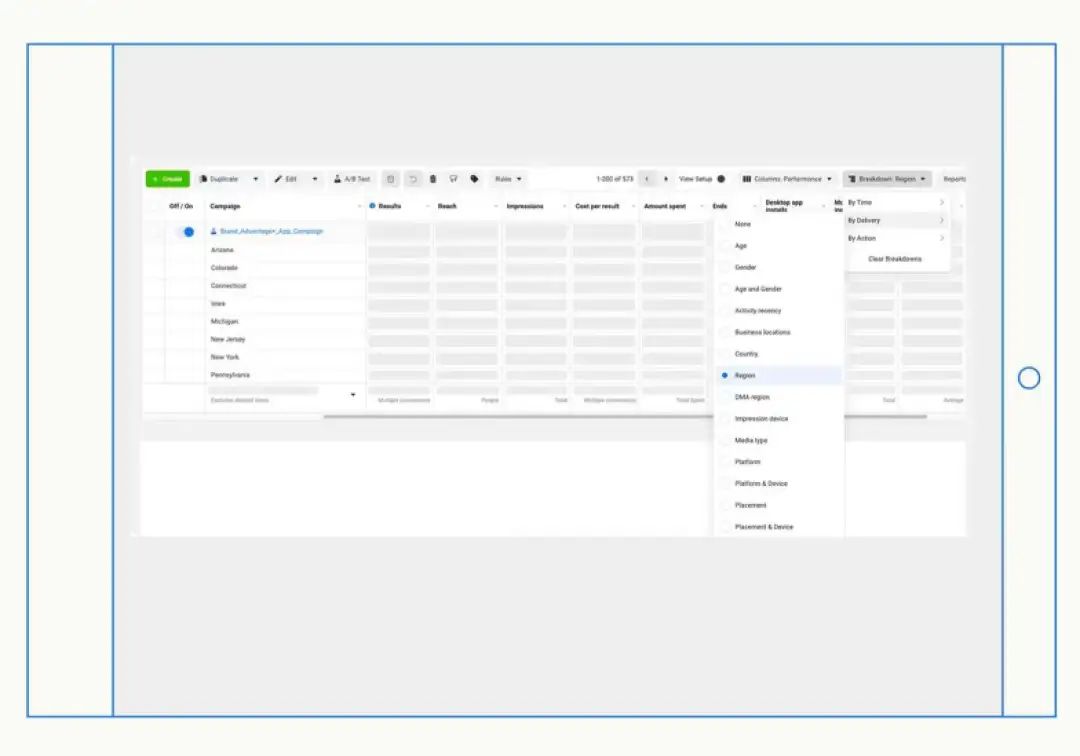Select the DMA region option
This screenshot has width=1080, height=756.
779,397
